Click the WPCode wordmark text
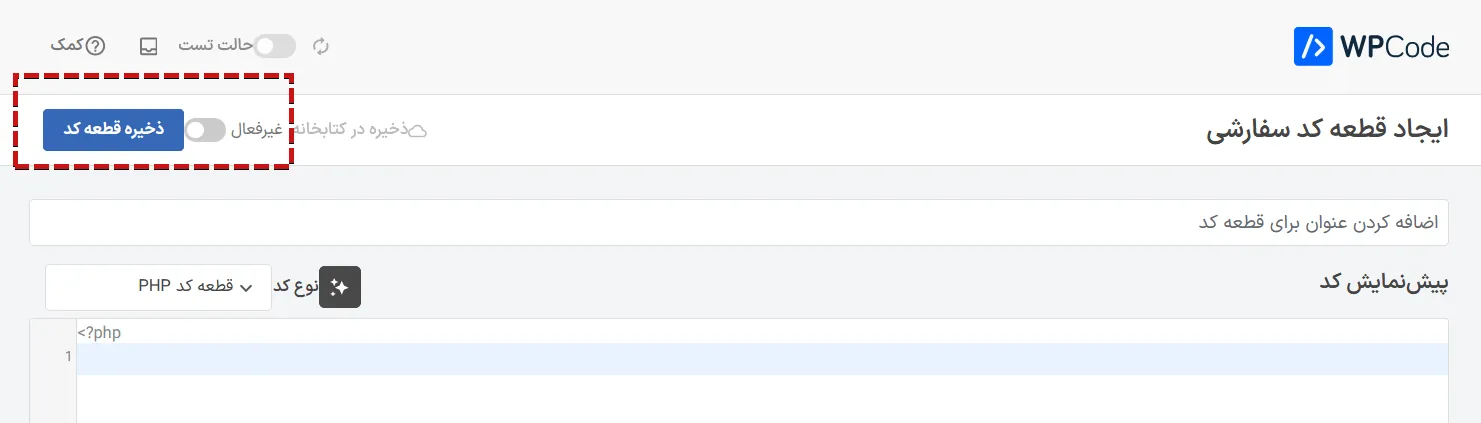 [1394, 47]
